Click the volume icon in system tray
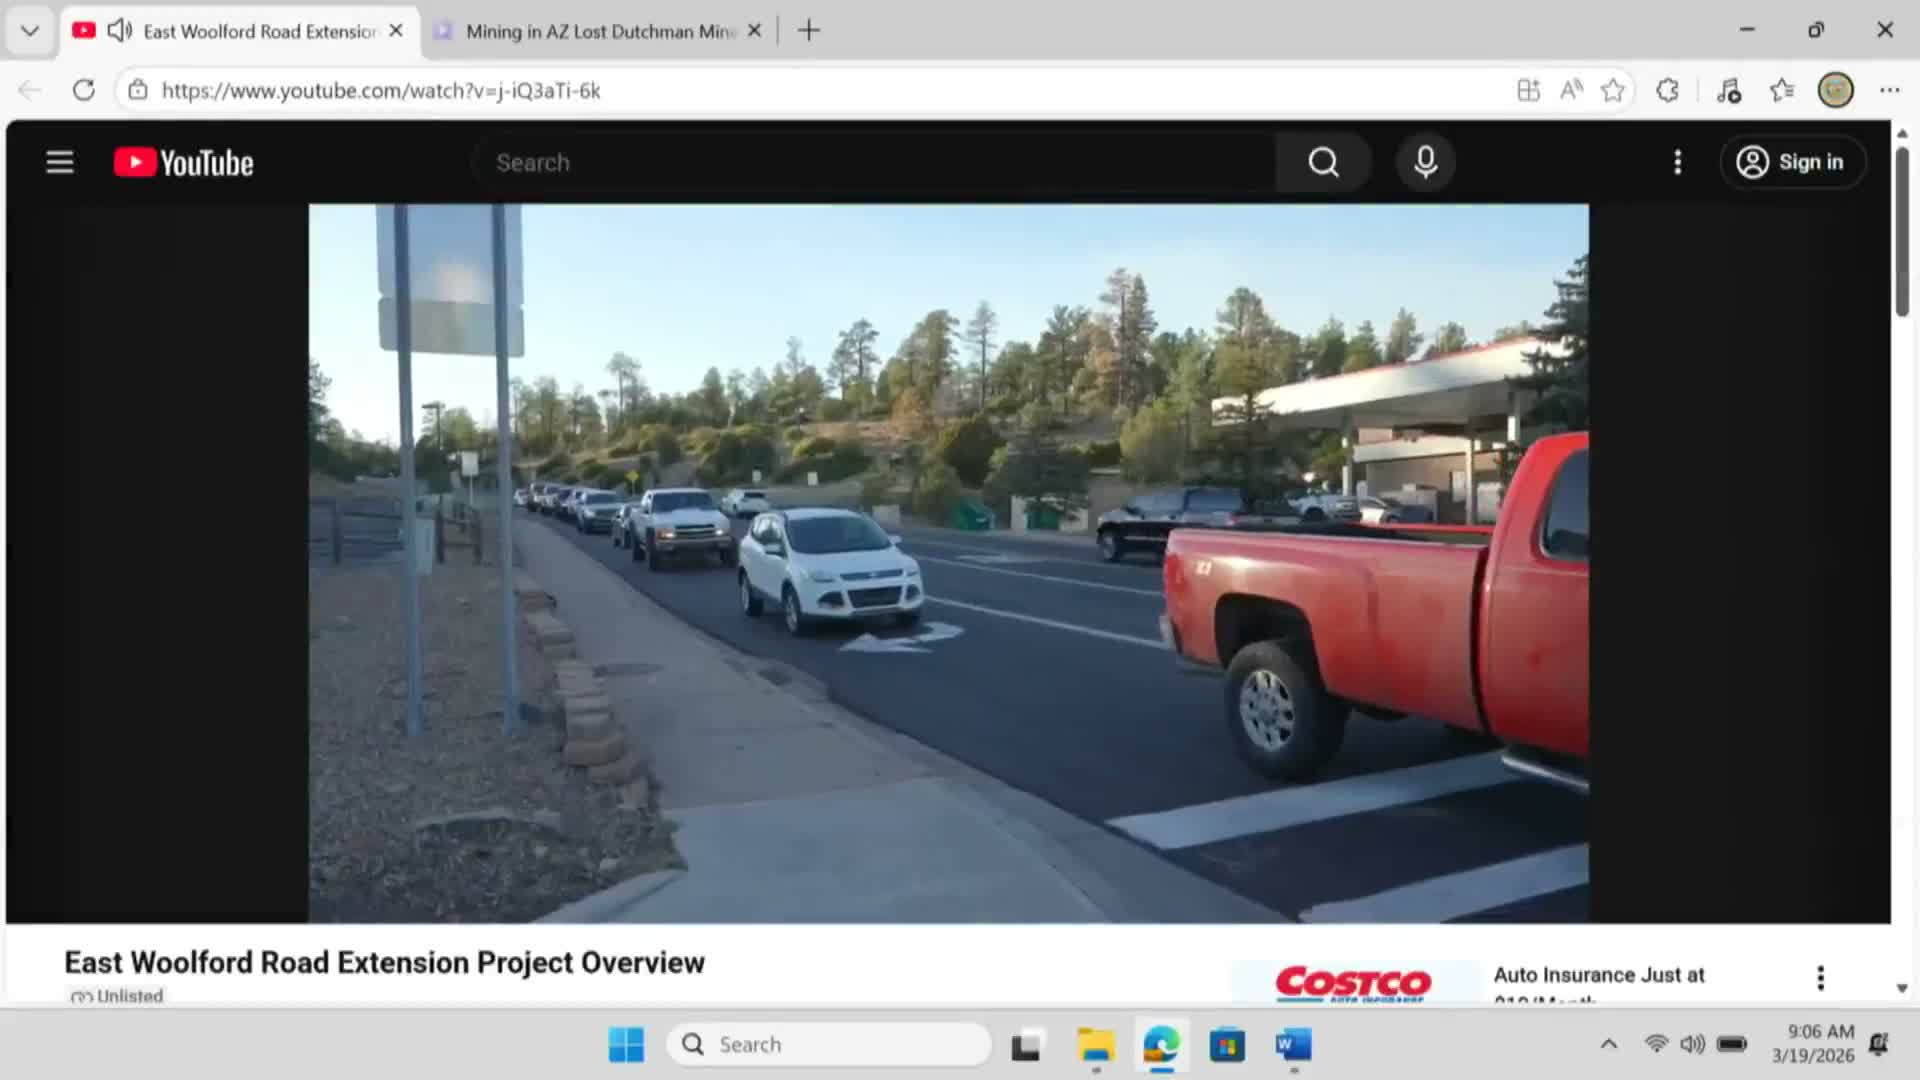 1694,1043
